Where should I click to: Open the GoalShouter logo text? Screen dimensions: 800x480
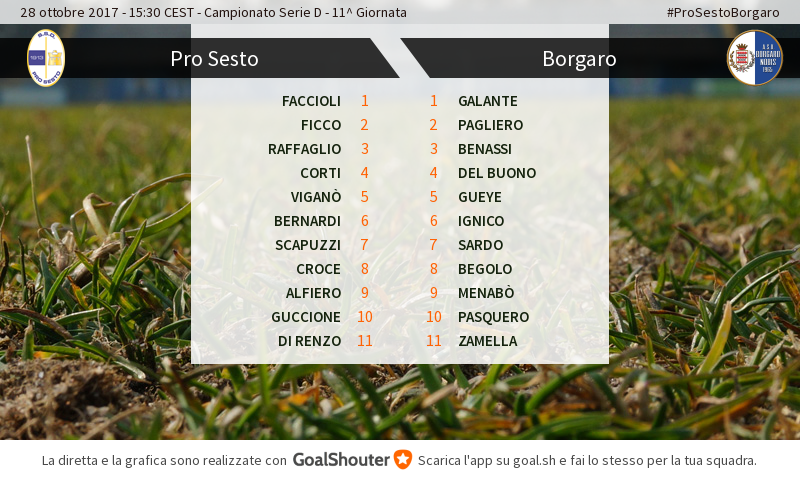pyautogui.click(x=341, y=460)
